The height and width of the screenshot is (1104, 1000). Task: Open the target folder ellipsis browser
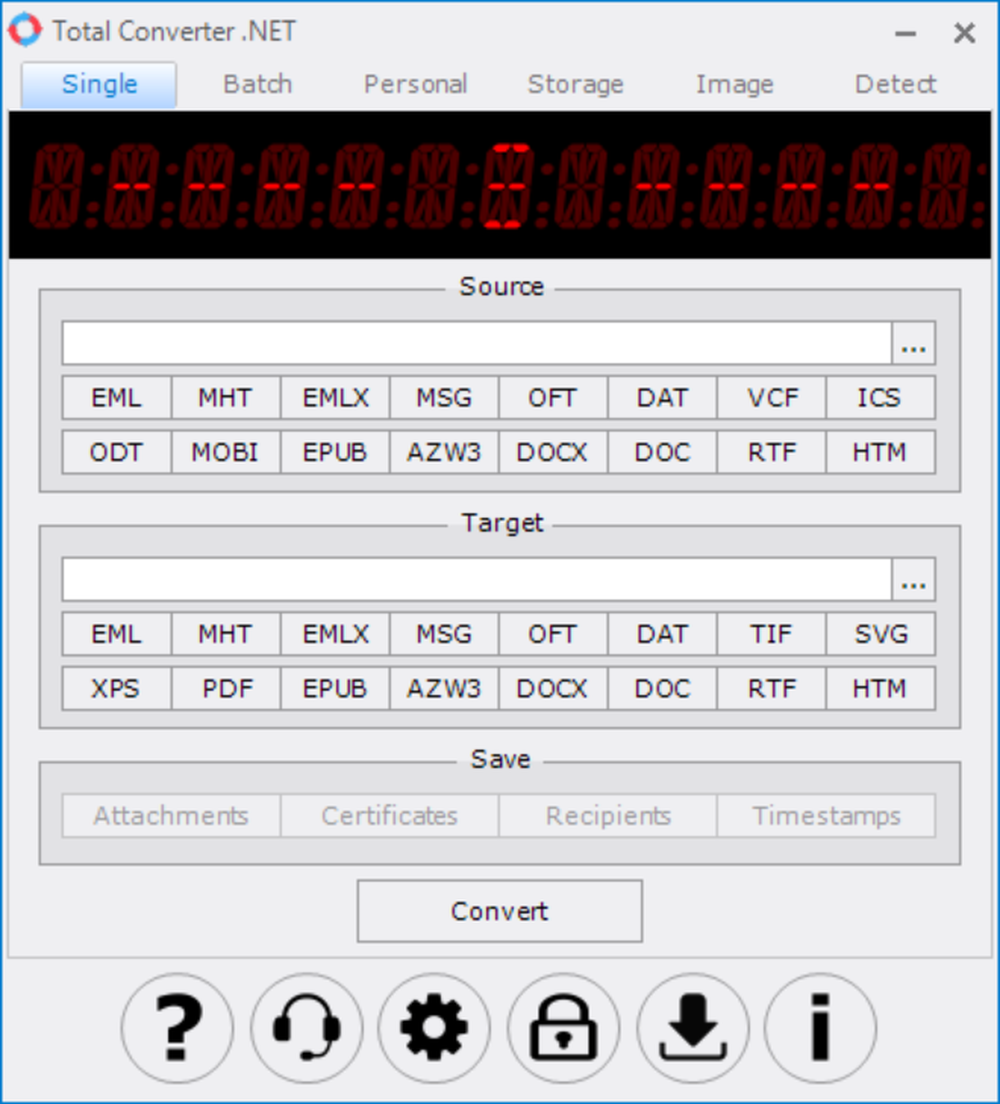pos(912,578)
